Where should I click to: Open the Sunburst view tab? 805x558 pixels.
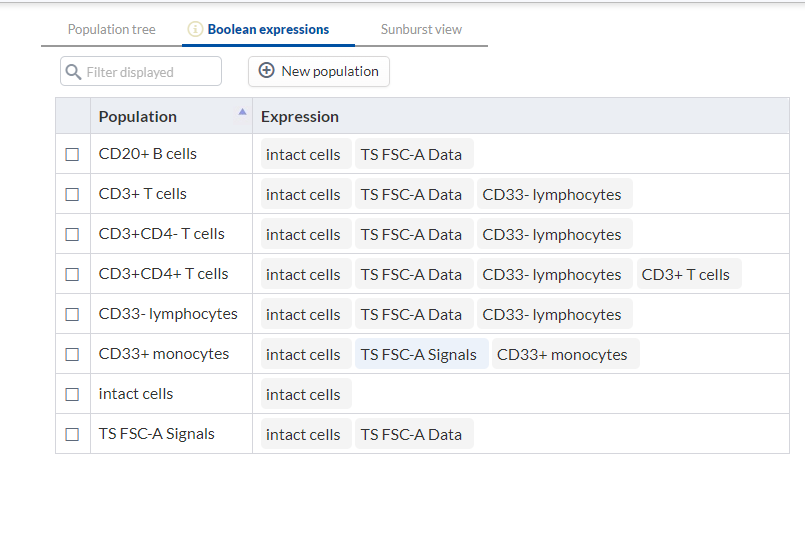tap(421, 30)
